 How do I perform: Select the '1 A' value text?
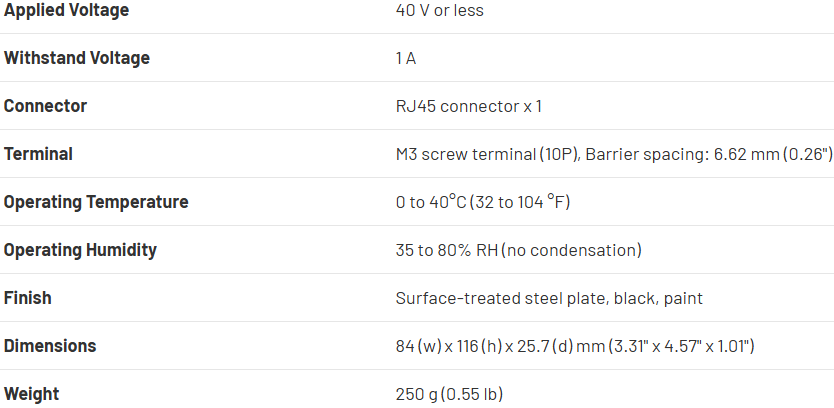(406, 58)
